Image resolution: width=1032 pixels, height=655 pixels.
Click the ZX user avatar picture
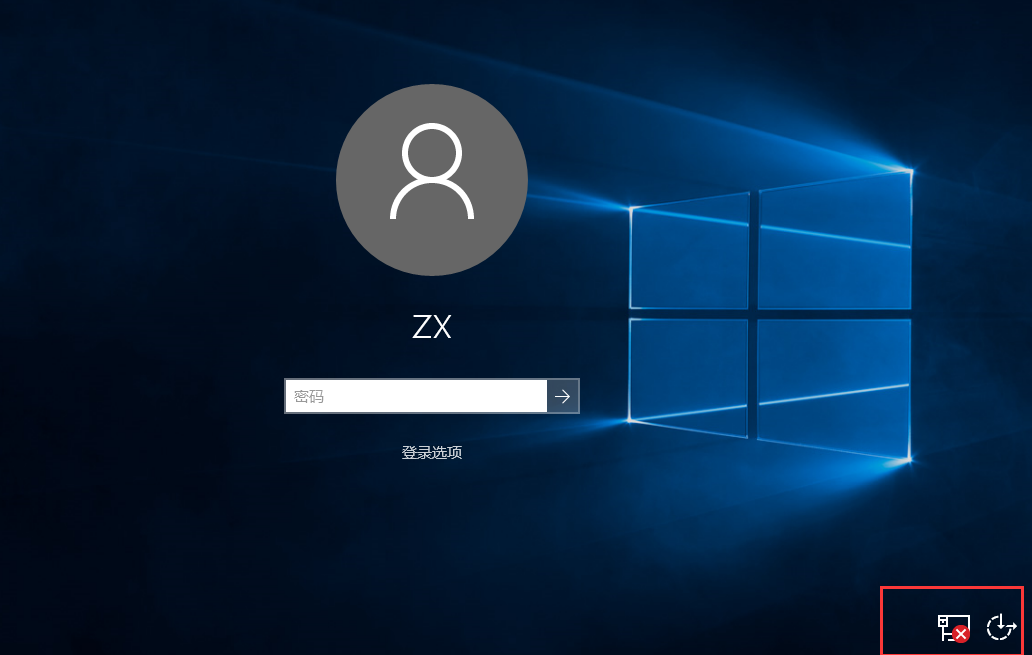pyautogui.click(x=432, y=180)
